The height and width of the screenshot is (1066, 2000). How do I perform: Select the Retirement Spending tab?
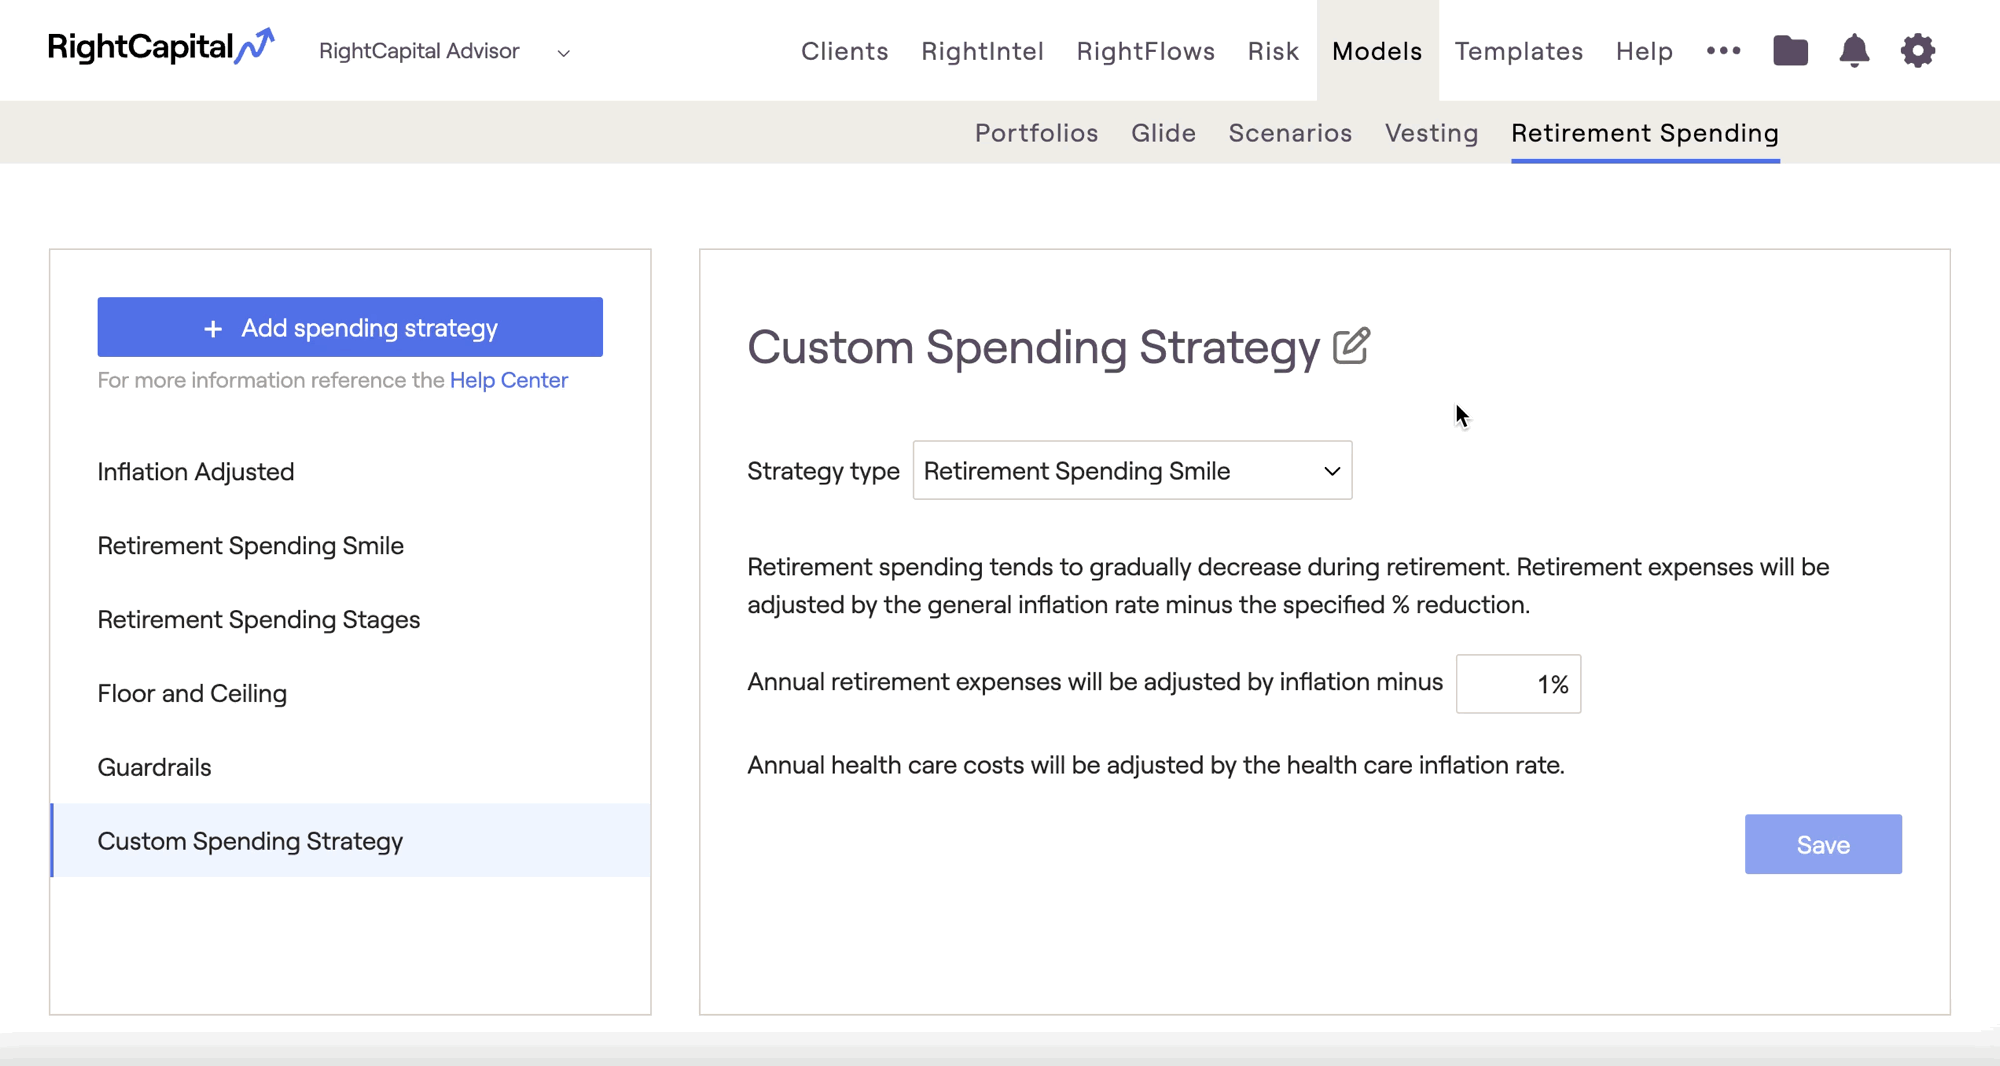tap(1645, 133)
